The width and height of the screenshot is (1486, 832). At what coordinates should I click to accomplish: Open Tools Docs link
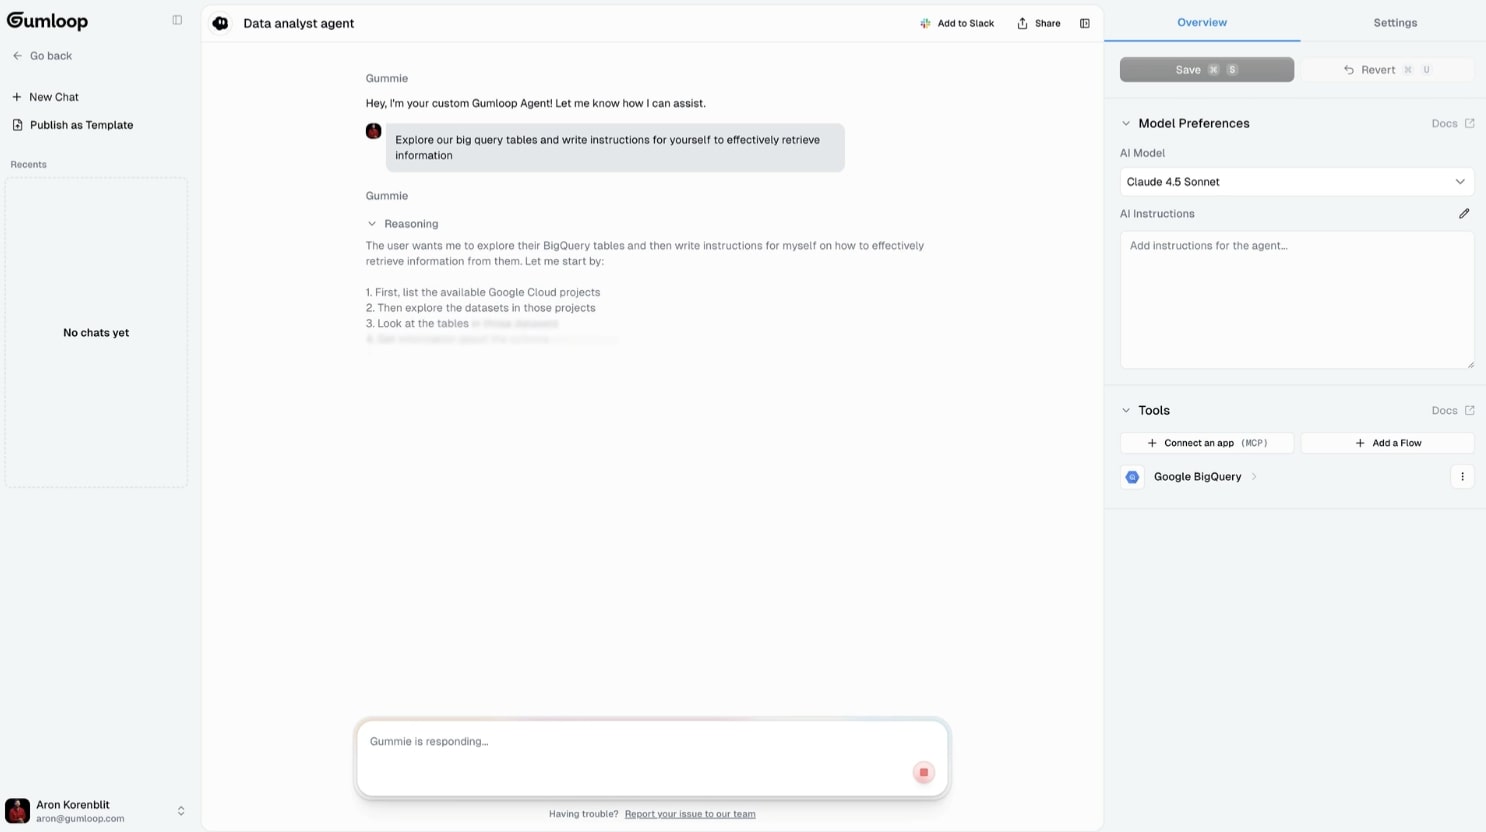(1453, 410)
